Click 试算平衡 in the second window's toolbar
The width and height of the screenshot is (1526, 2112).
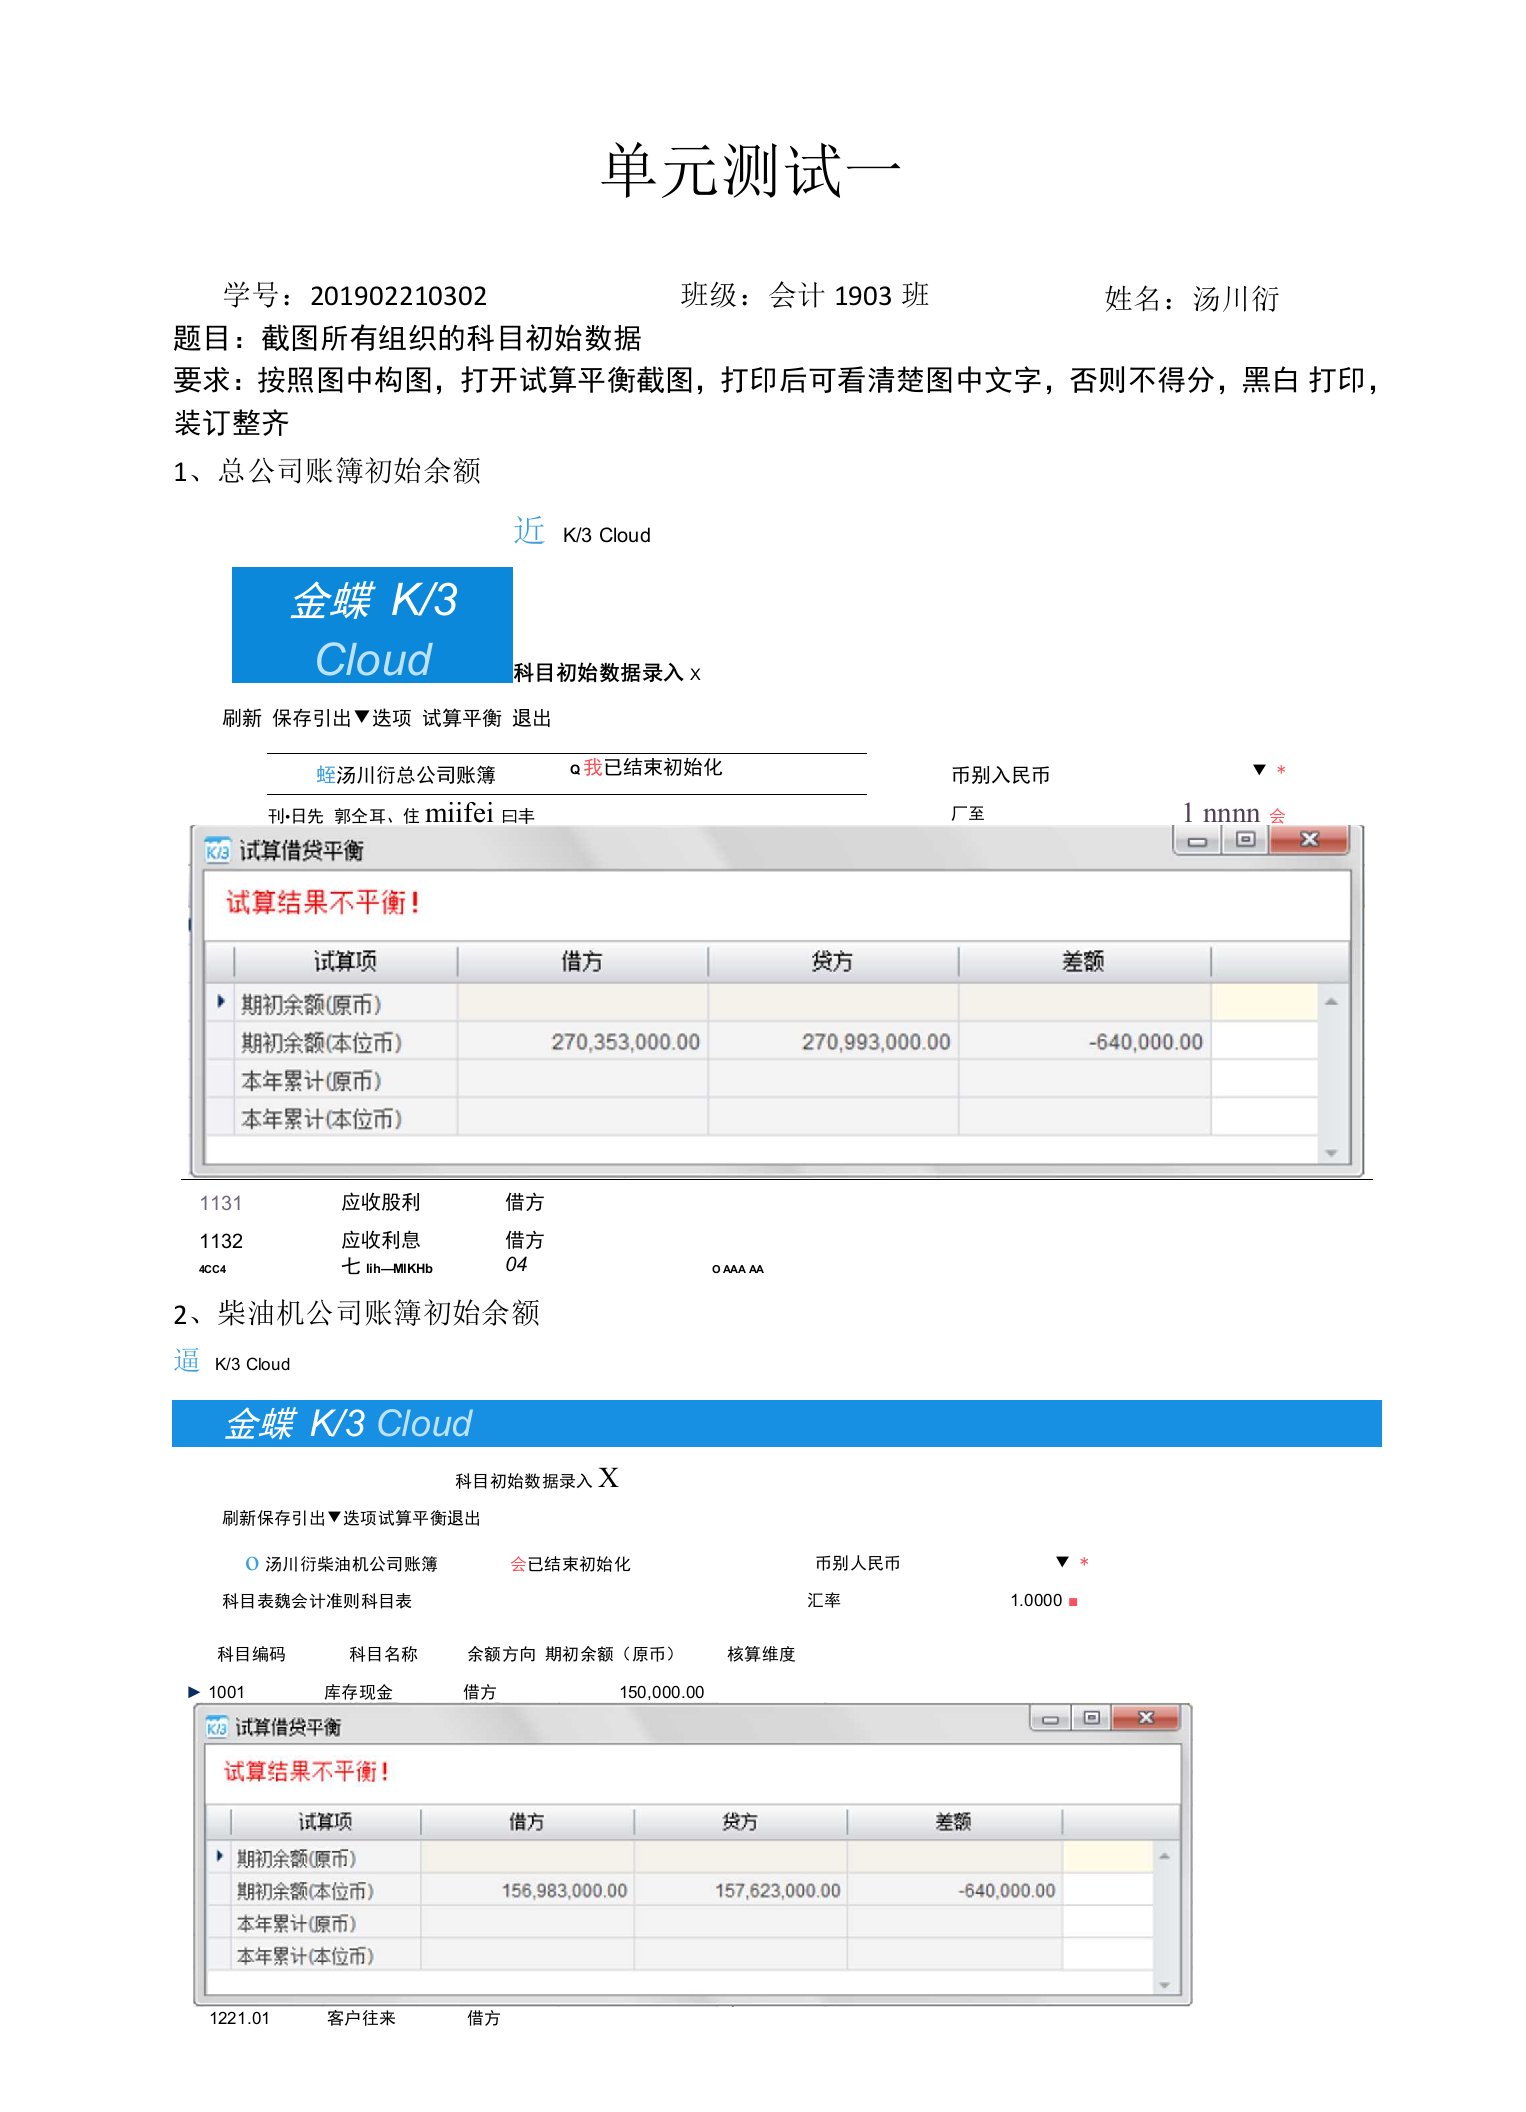tap(412, 1518)
